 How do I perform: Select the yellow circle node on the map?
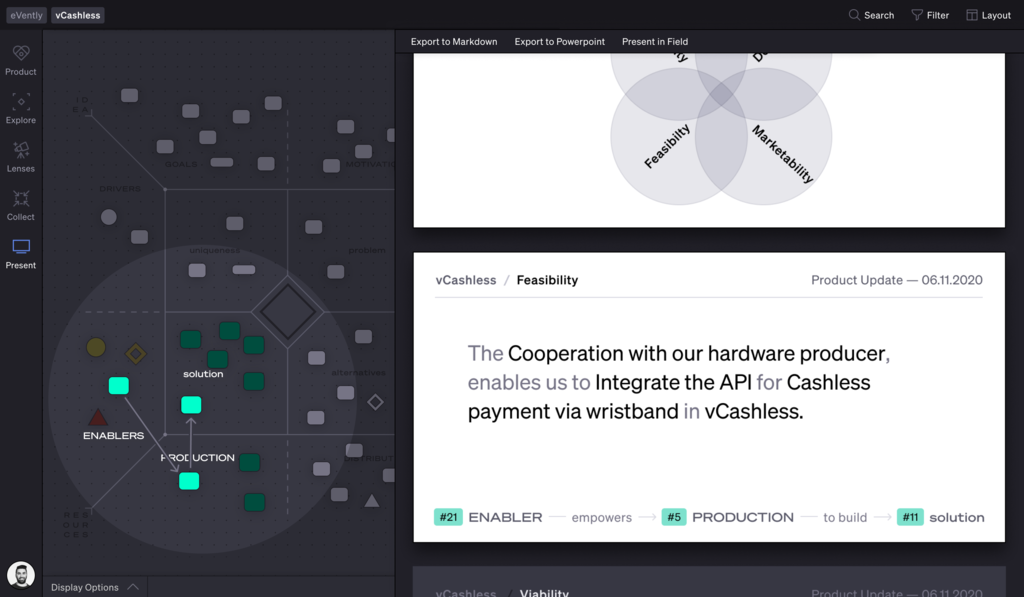pos(96,347)
